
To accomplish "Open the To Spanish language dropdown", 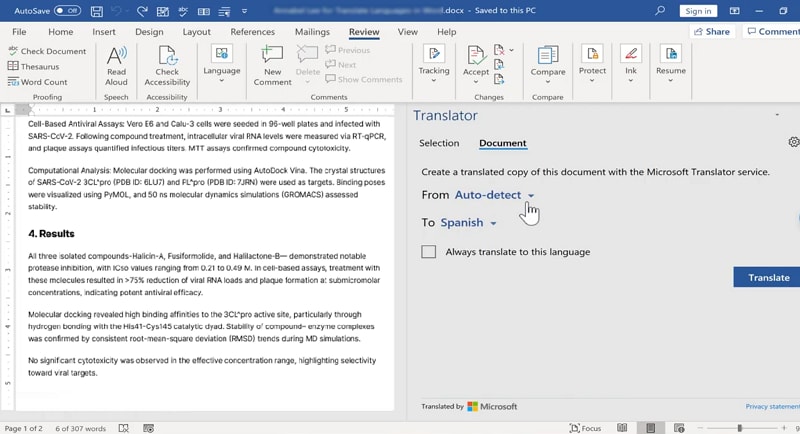I will [468, 222].
